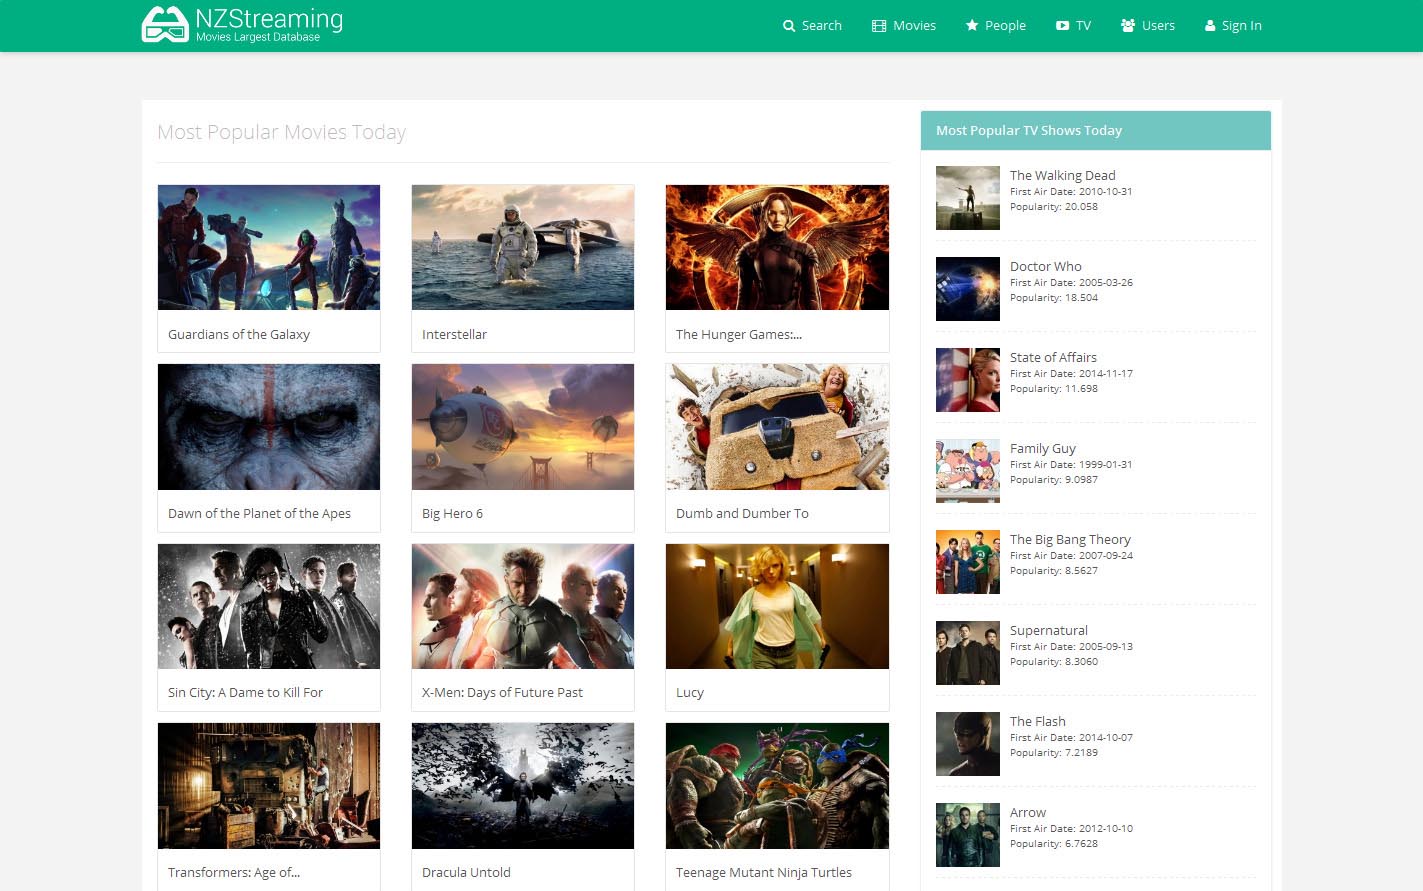Open the NZStreaming site title link

(x=269, y=19)
